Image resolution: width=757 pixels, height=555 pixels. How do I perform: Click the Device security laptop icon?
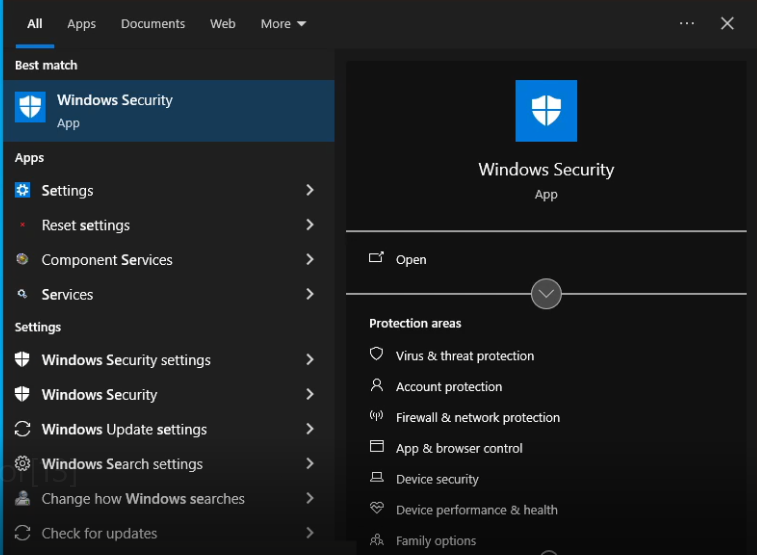click(x=377, y=477)
